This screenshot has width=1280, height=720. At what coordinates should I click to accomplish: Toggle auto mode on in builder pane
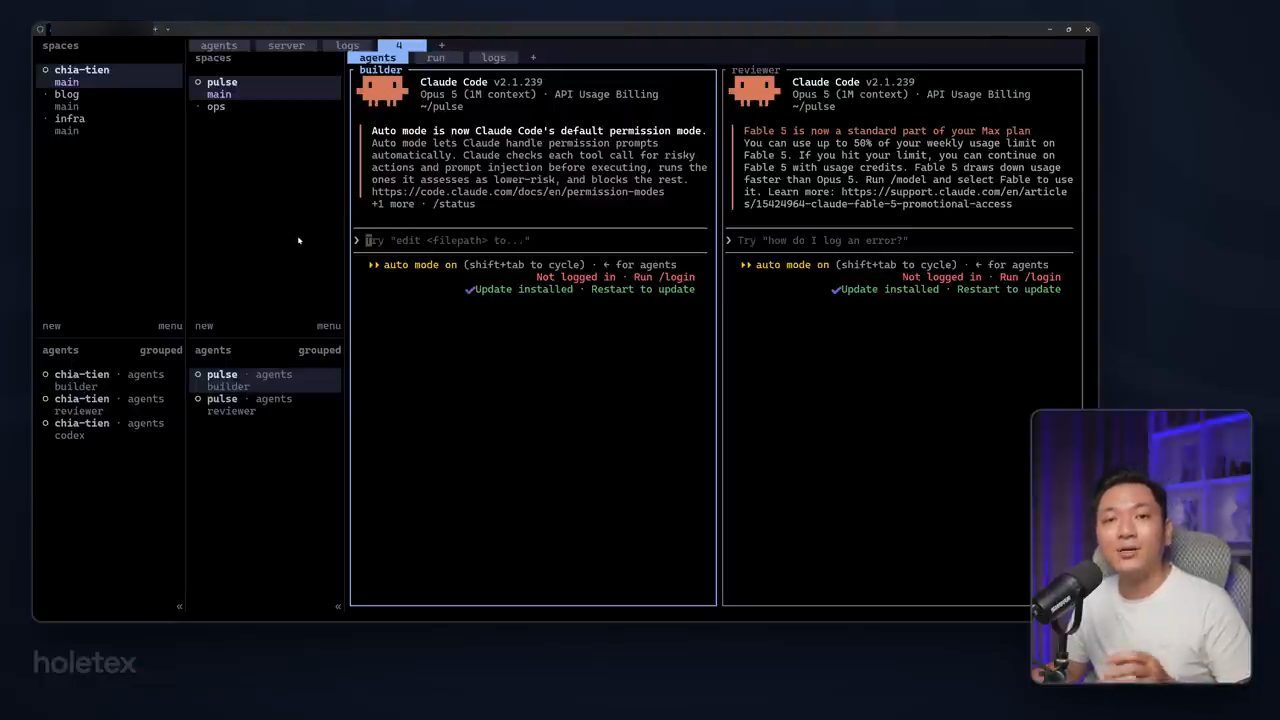coord(420,265)
